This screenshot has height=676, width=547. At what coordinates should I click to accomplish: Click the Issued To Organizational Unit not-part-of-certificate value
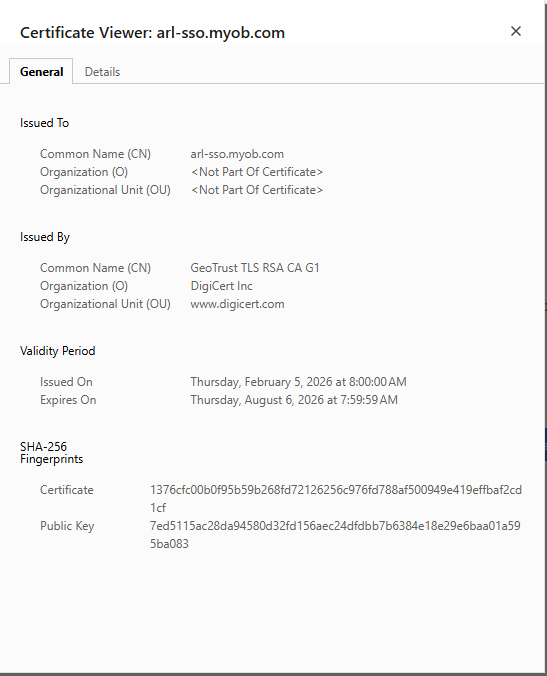pyautogui.click(x=257, y=190)
